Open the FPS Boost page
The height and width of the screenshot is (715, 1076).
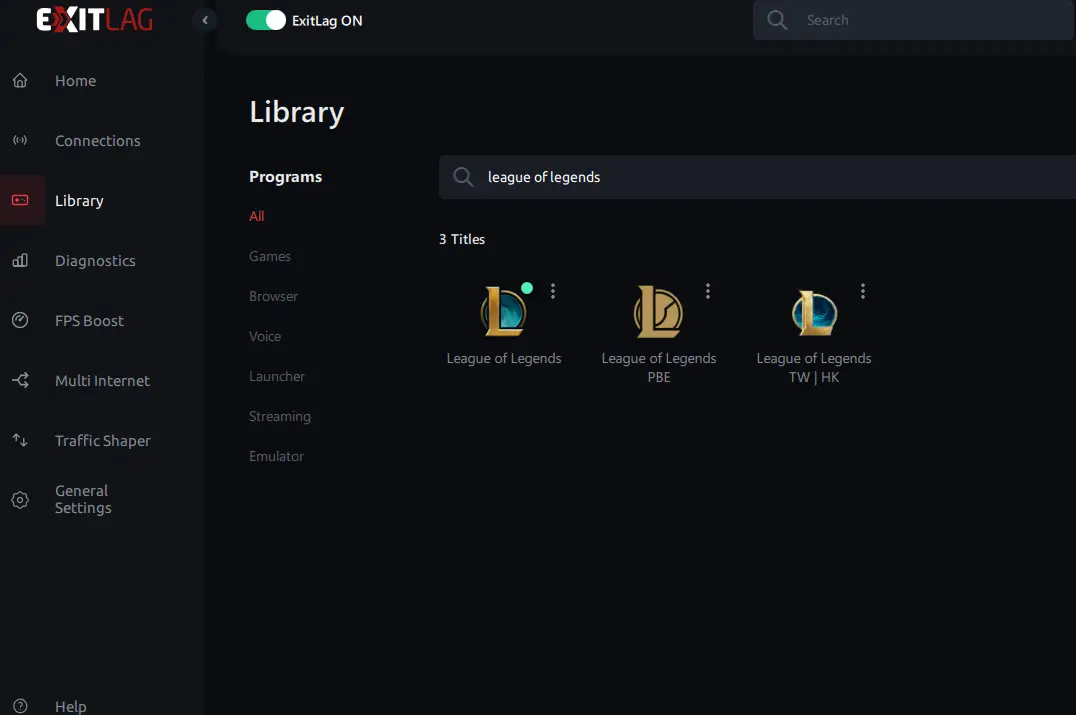[89, 320]
